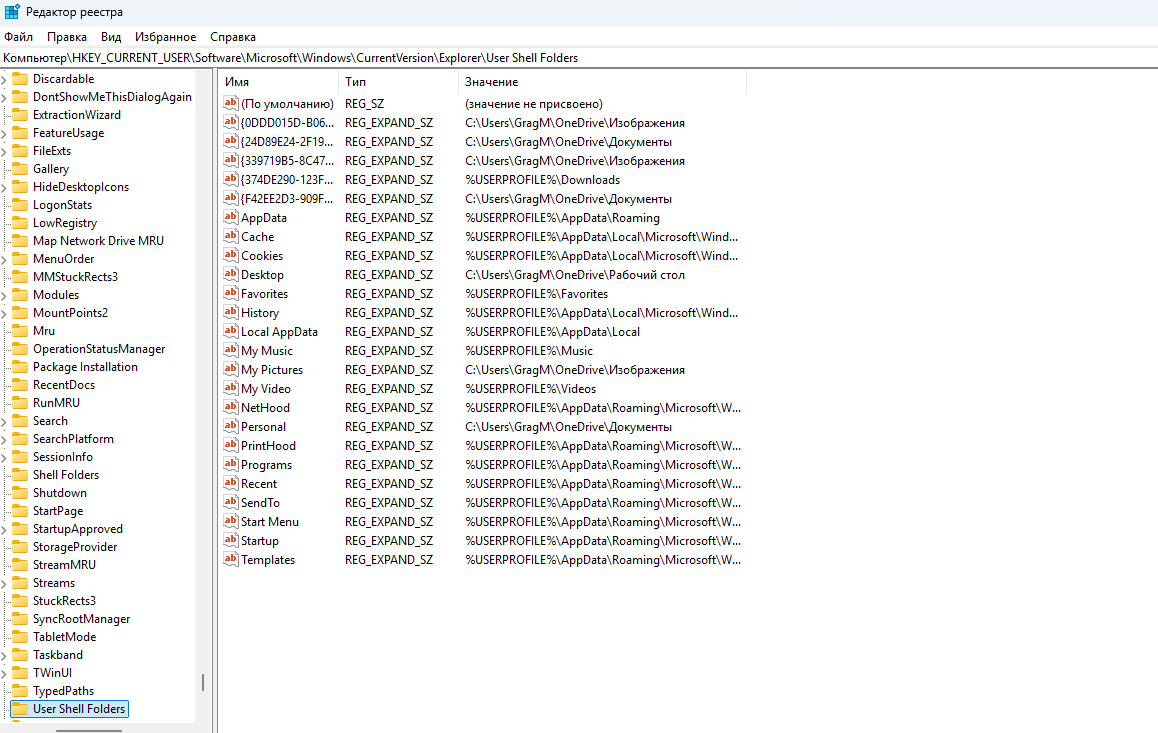Click string icon of Cookies value

point(230,255)
